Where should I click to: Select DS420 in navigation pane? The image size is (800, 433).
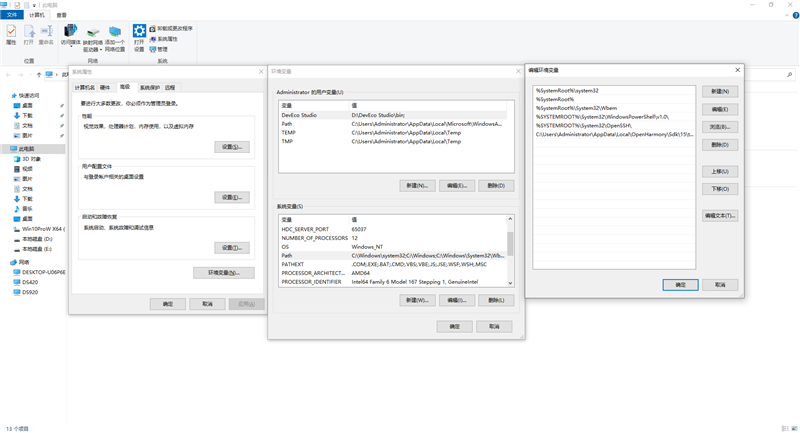pyautogui.click(x=26, y=282)
